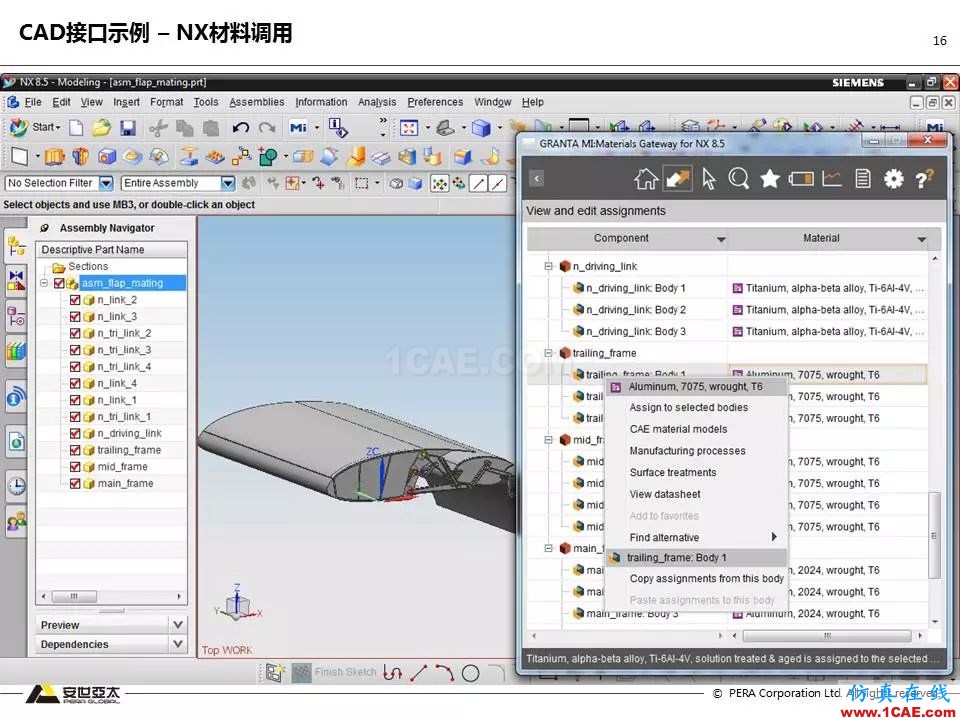The image size is (960, 720).
Task: Select the Sections folder in navigator
Action: coord(80,267)
